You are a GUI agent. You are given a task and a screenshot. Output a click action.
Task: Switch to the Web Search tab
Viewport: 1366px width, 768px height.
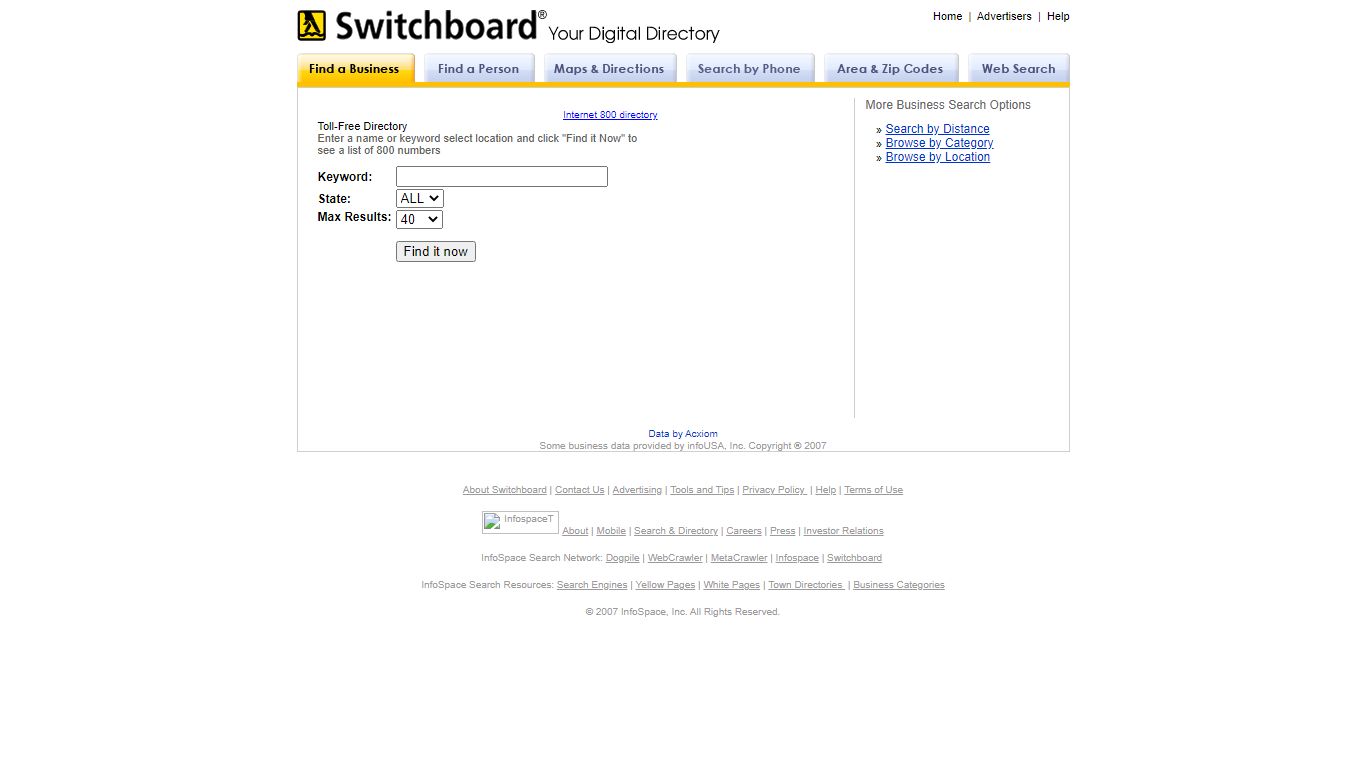[1018, 68]
